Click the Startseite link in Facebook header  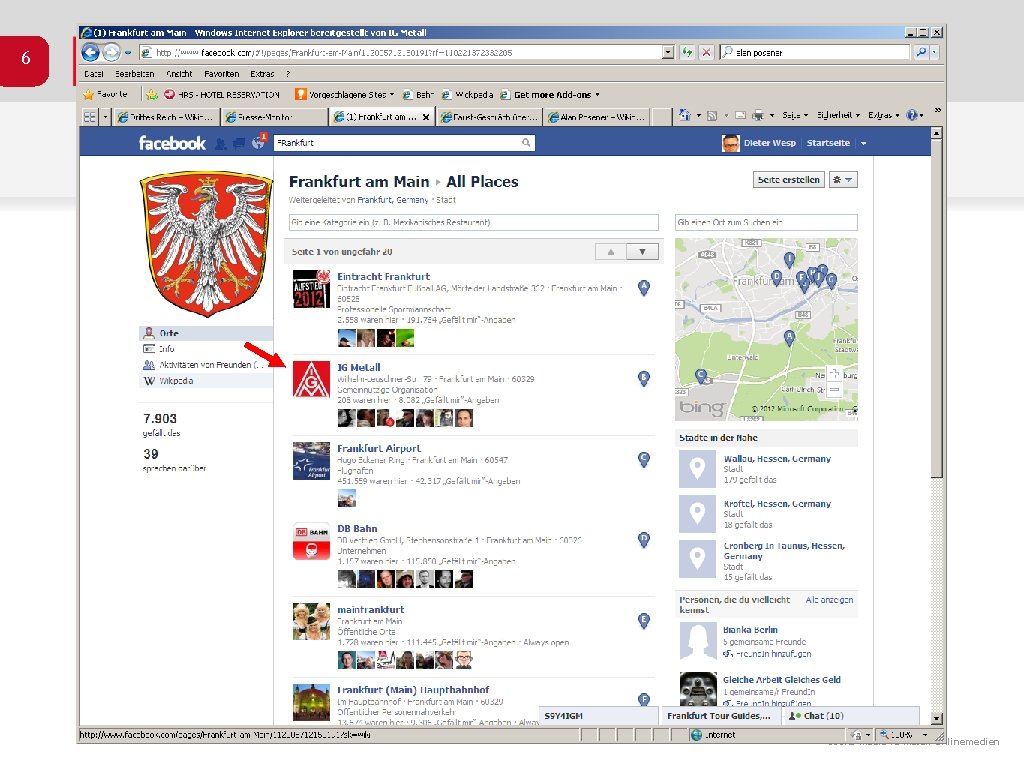[828, 143]
